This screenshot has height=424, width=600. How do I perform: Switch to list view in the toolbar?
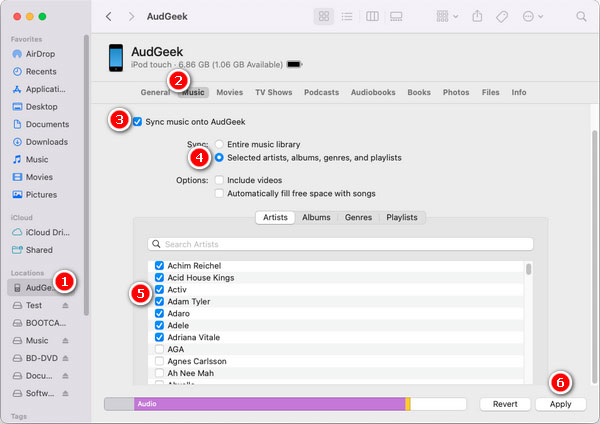(x=347, y=16)
